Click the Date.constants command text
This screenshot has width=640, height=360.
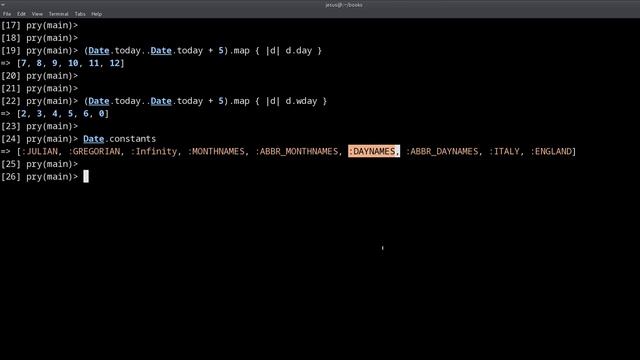pyautogui.click(x=120, y=139)
